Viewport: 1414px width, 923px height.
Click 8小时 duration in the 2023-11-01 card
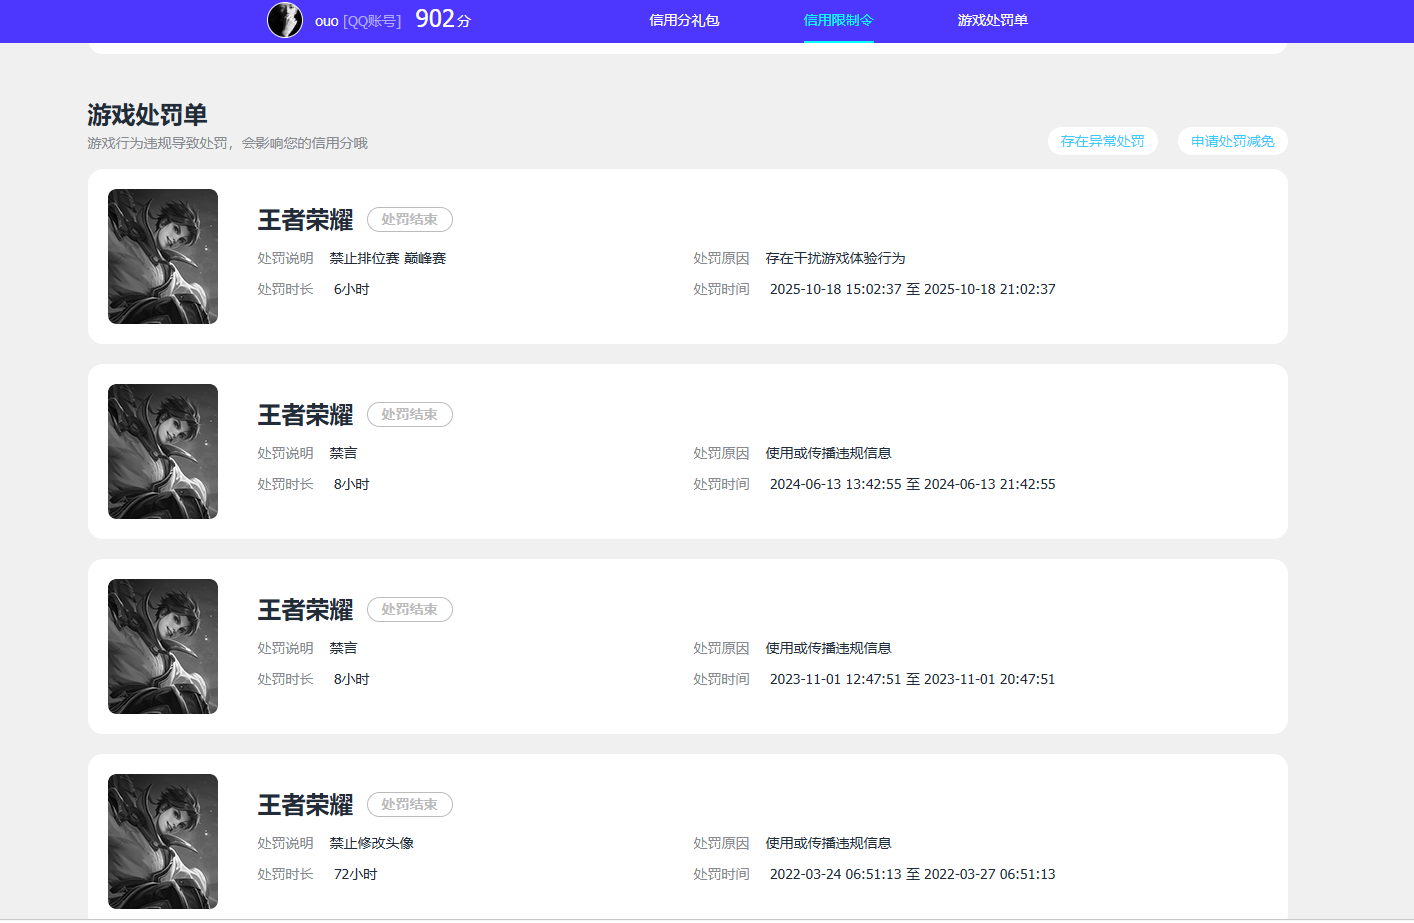pos(352,679)
